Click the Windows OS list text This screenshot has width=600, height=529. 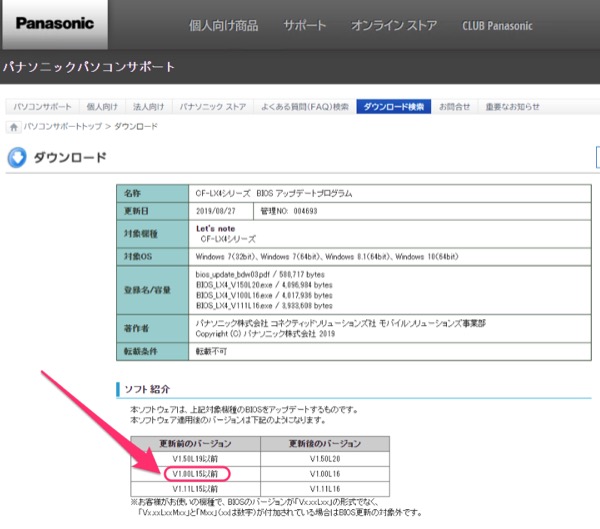click(x=327, y=256)
